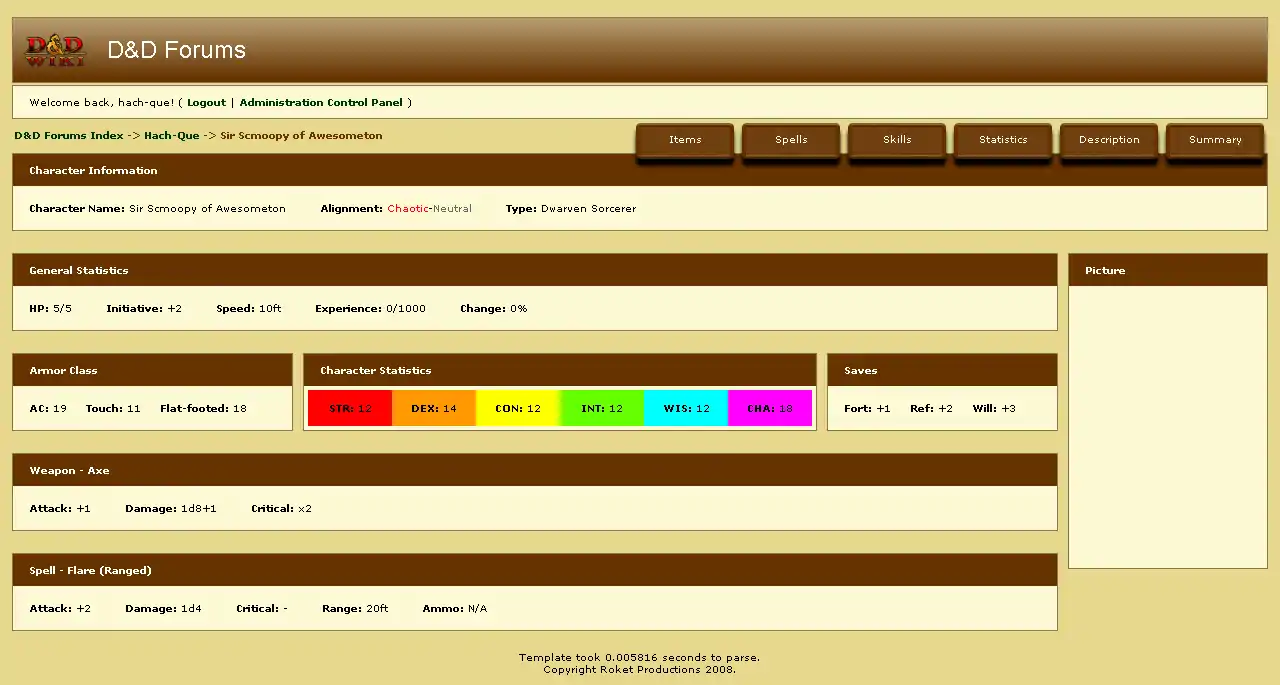
Task: Click the orange DEX stat swatch
Action: (434, 409)
